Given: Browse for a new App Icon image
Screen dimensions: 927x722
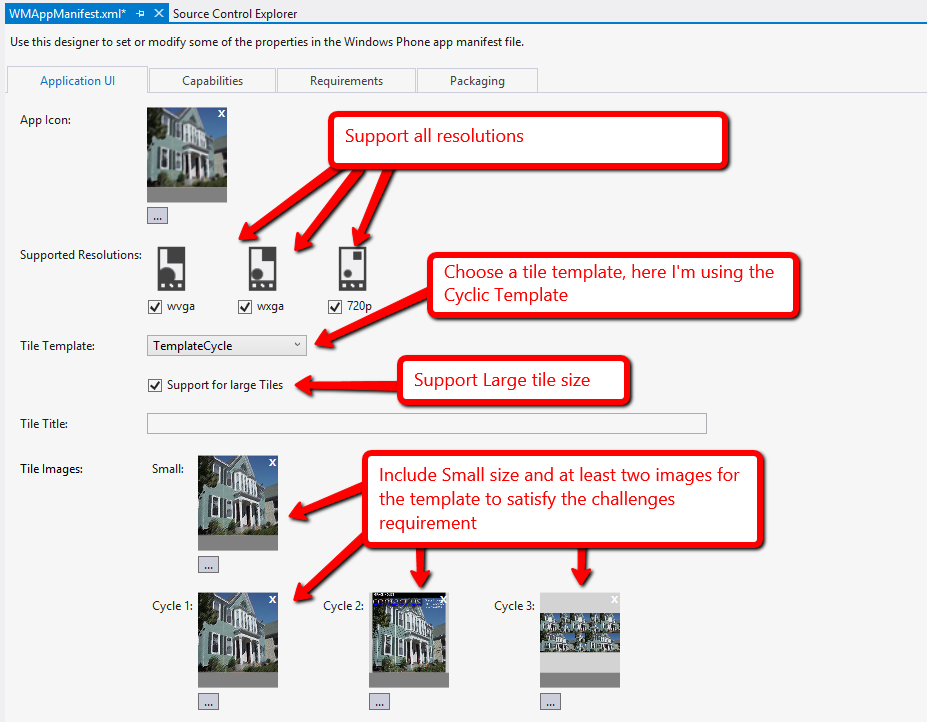Looking at the screenshot, I should [x=158, y=215].
